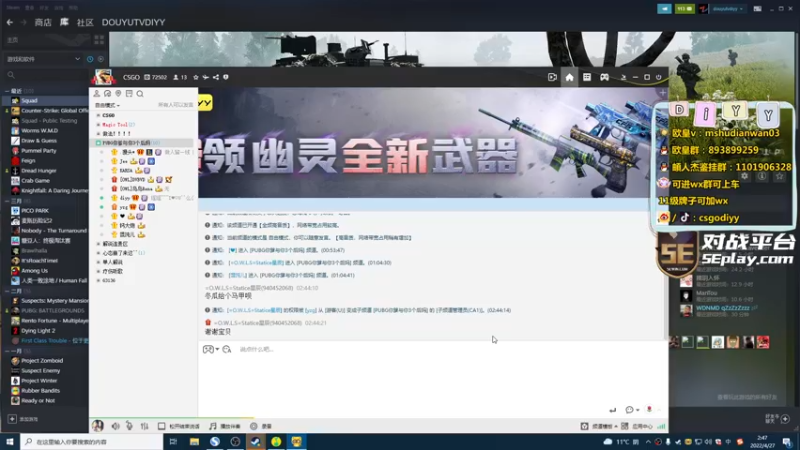This screenshot has width=800, height=450.
Task: Click the red microphone icon in chat area
Action: [x=649, y=409]
